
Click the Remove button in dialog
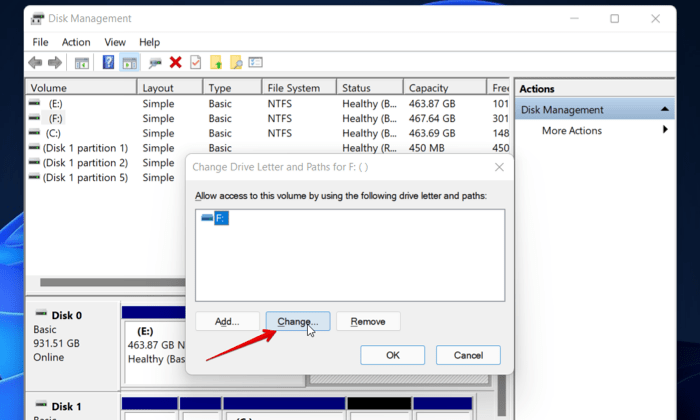[368, 321]
